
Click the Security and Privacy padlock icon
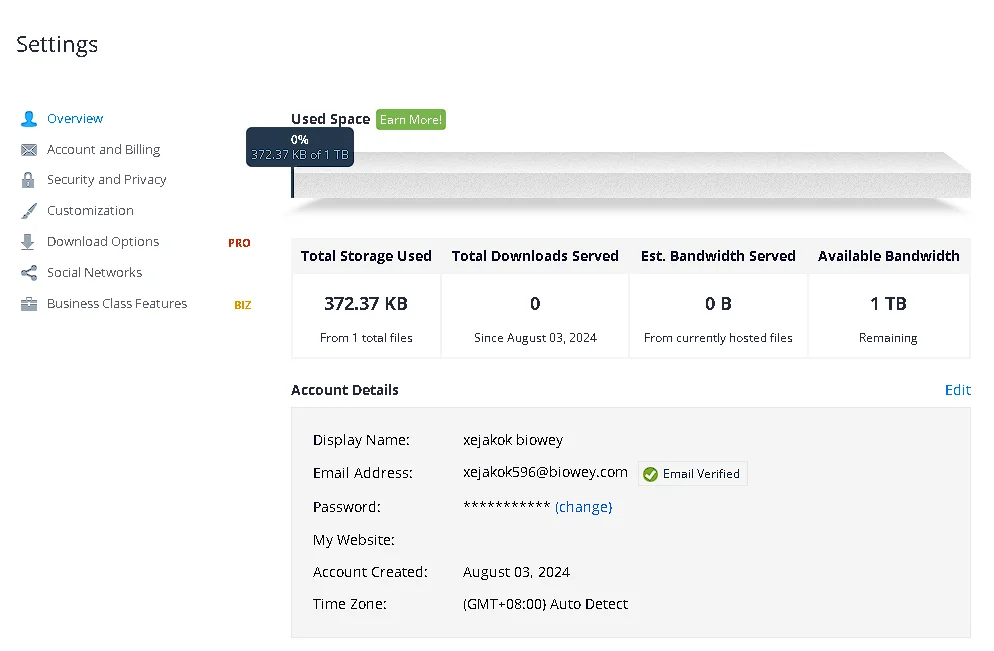tap(28, 180)
